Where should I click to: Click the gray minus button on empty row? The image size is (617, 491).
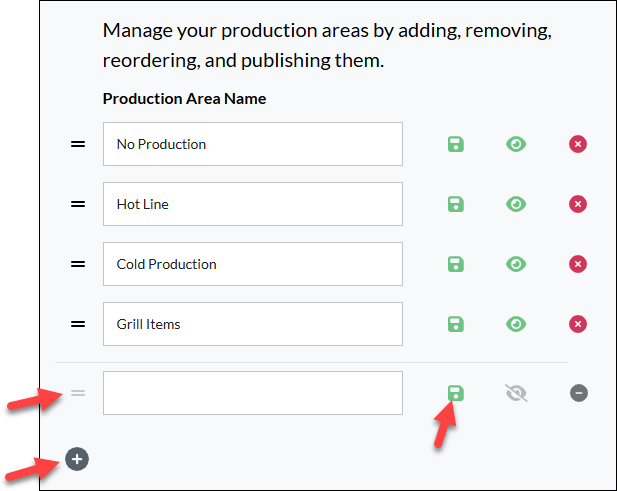click(579, 393)
